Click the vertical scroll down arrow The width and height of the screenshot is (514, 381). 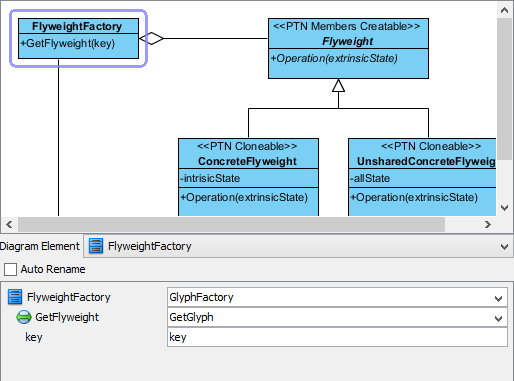point(504,208)
